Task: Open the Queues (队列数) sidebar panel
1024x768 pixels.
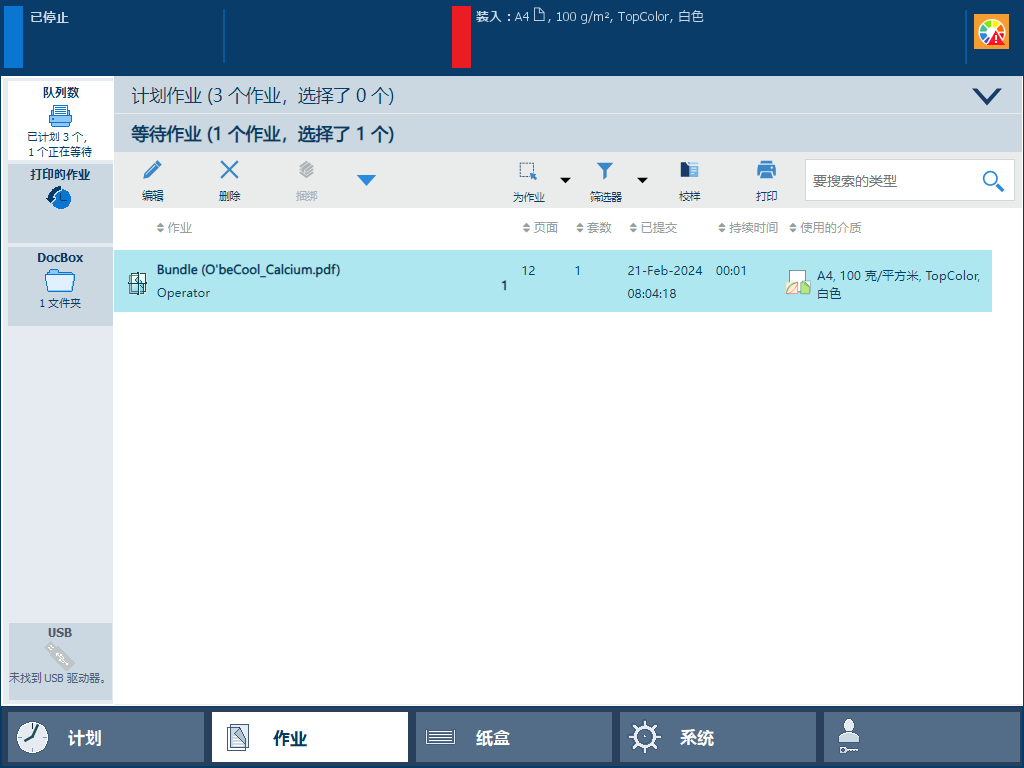Action: point(60,121)
